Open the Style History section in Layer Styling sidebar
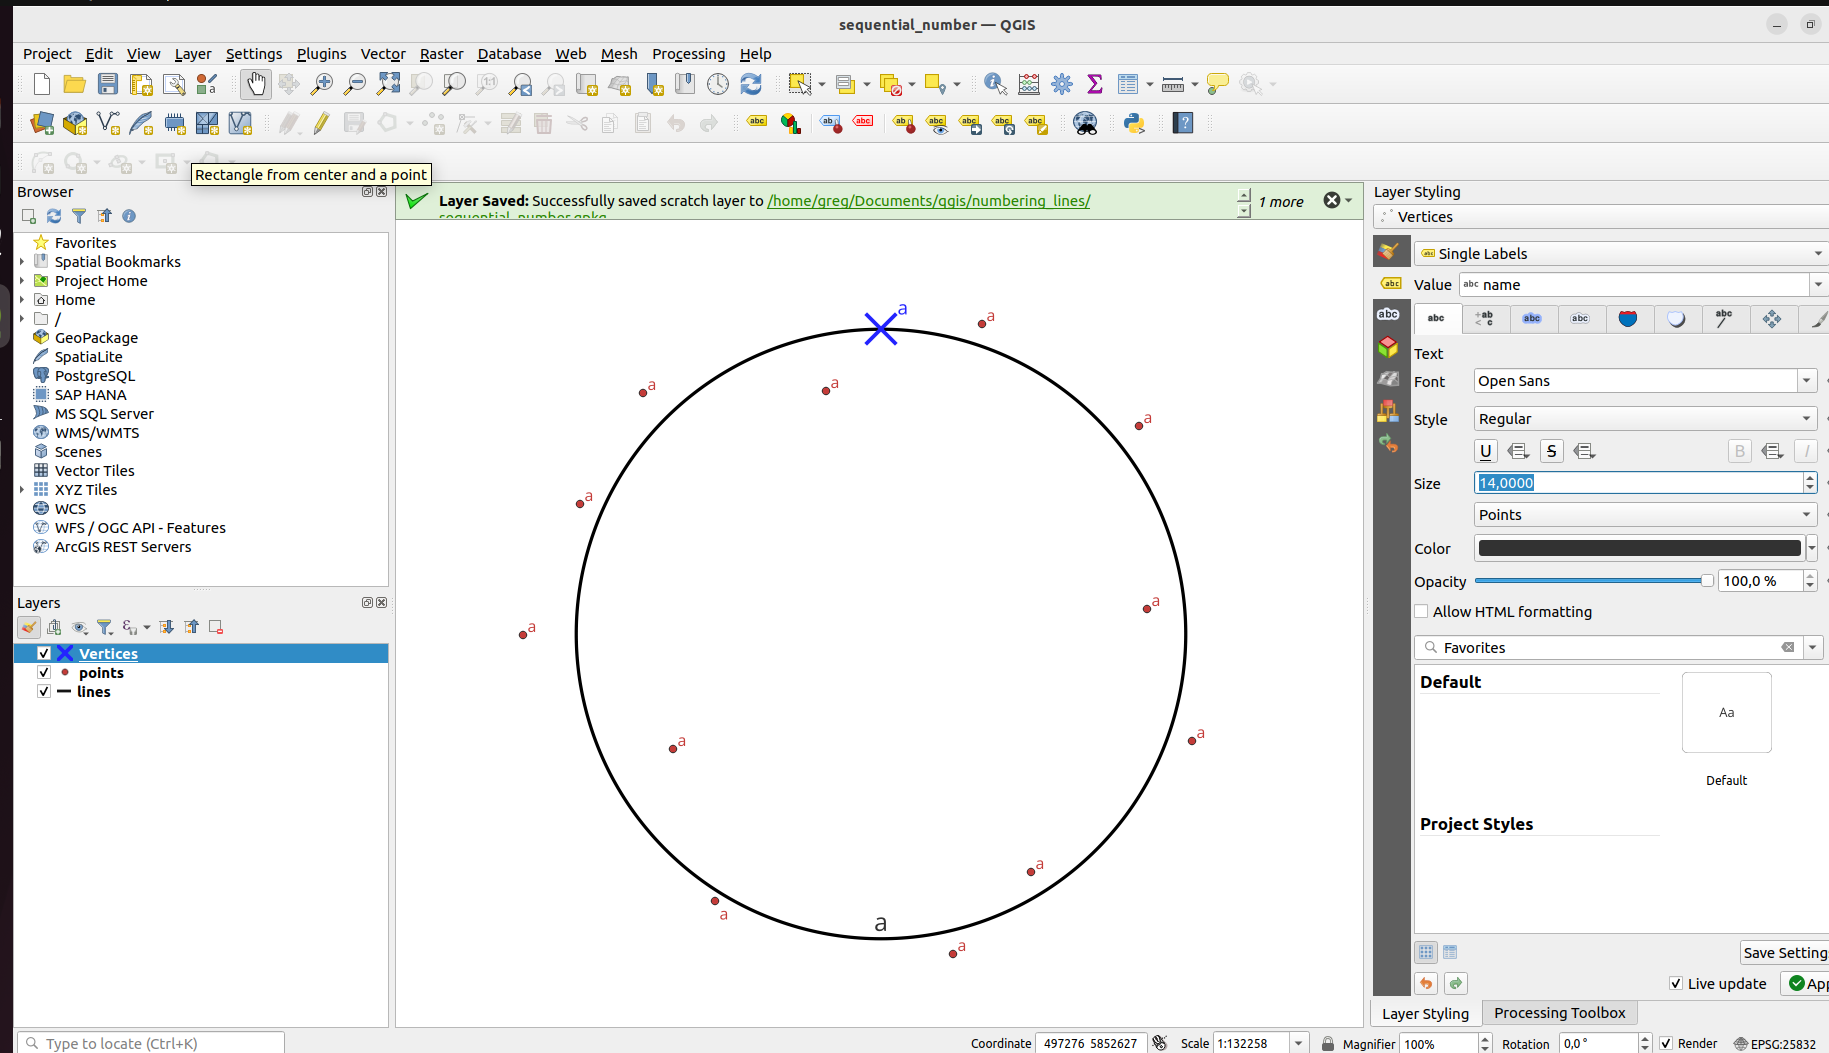This screenshot has height=1053, width=1829. (x=1388, y=442)
